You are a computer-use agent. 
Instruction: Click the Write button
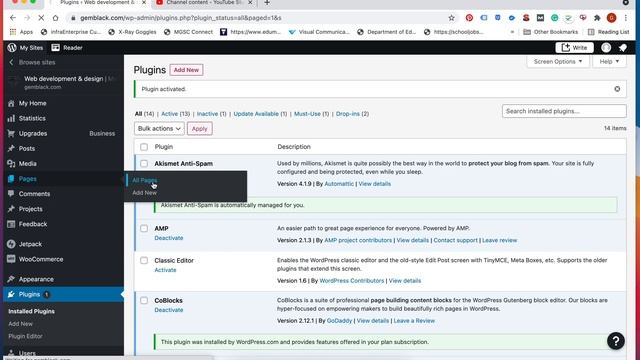tap(574, 48)
